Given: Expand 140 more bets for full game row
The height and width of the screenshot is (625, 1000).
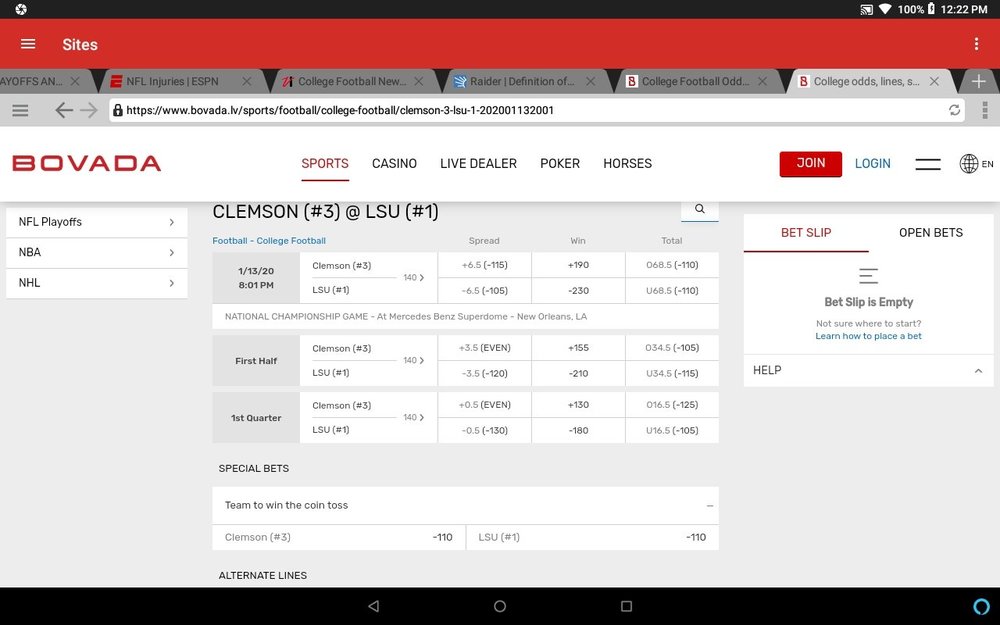Looking at the screenshot, I should coord(414,277).
